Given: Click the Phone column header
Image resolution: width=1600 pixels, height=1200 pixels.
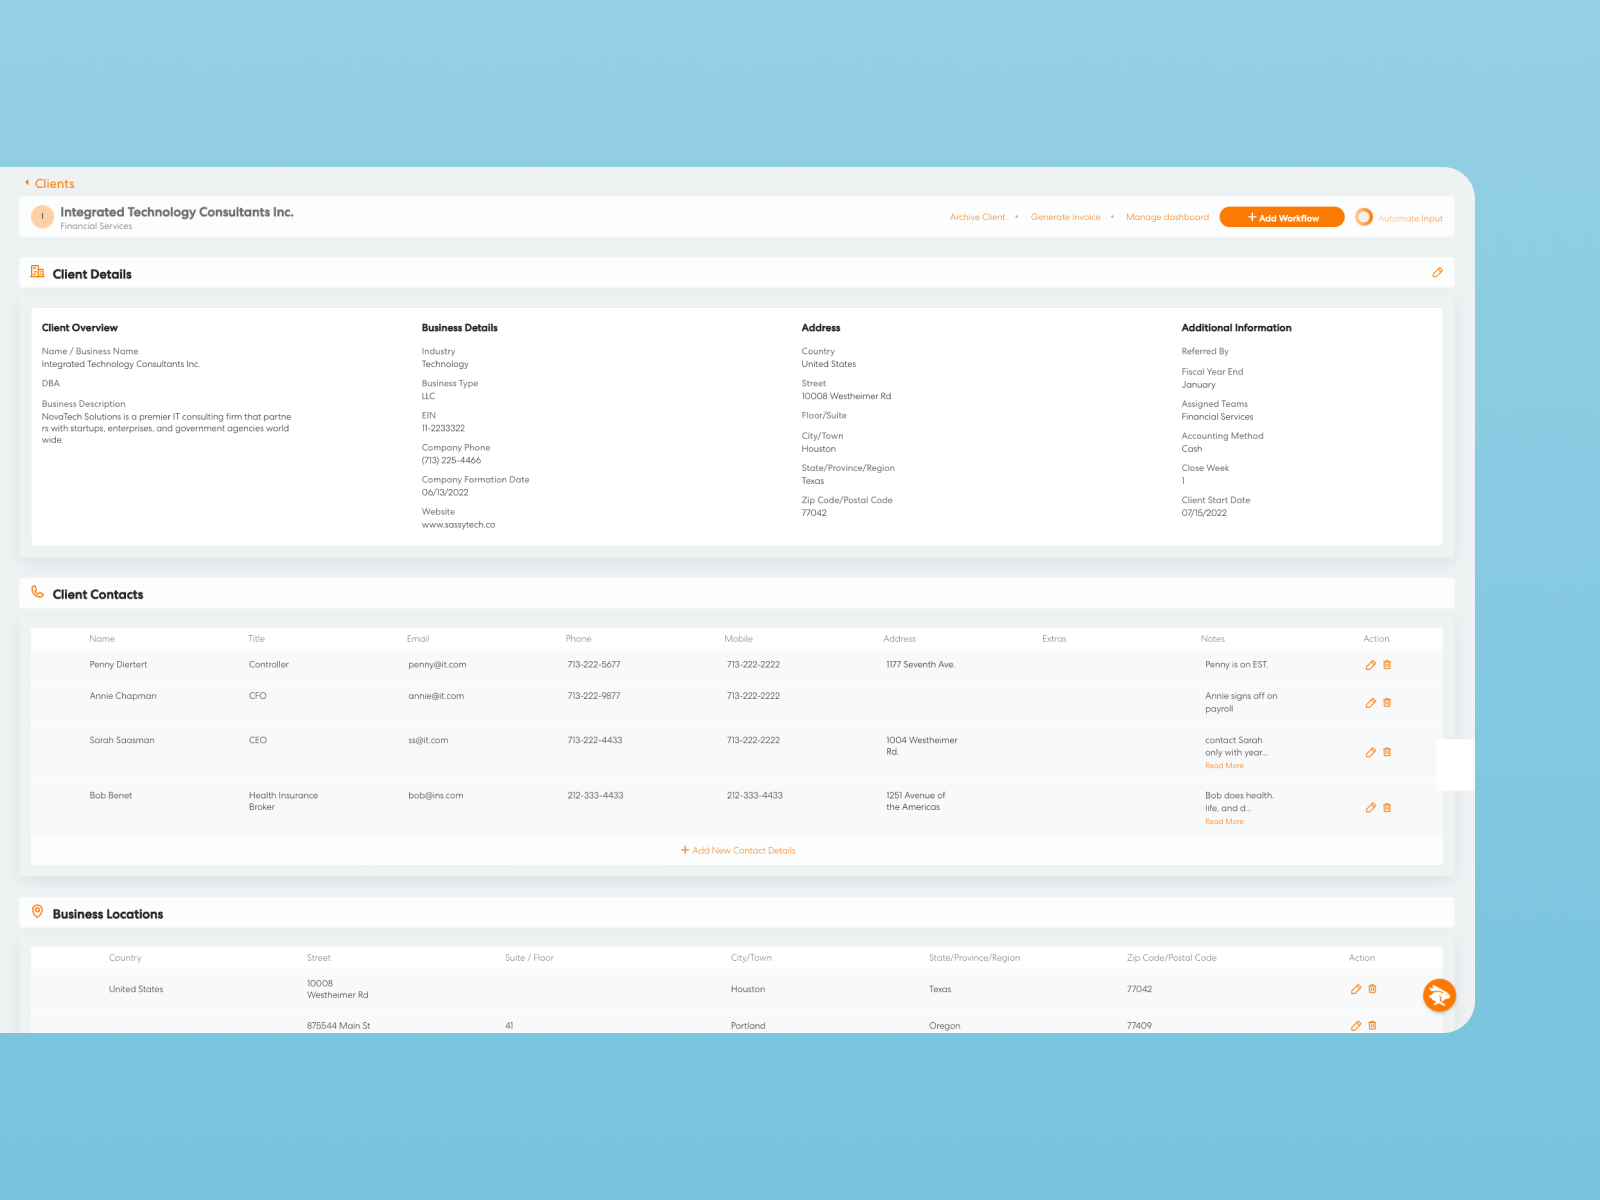Looking at the screenshot, I should (x=578, y=639).
